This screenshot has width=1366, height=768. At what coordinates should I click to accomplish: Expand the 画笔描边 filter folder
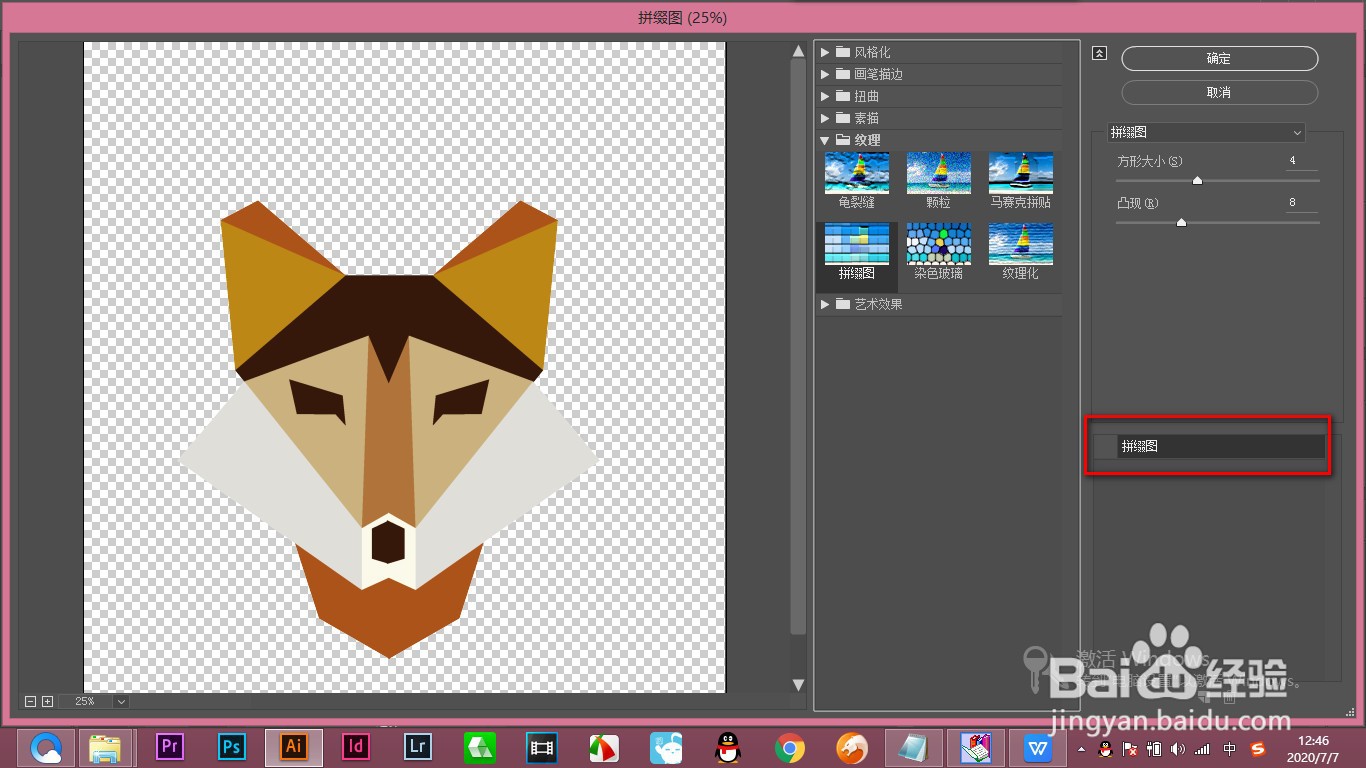point(826,74)
